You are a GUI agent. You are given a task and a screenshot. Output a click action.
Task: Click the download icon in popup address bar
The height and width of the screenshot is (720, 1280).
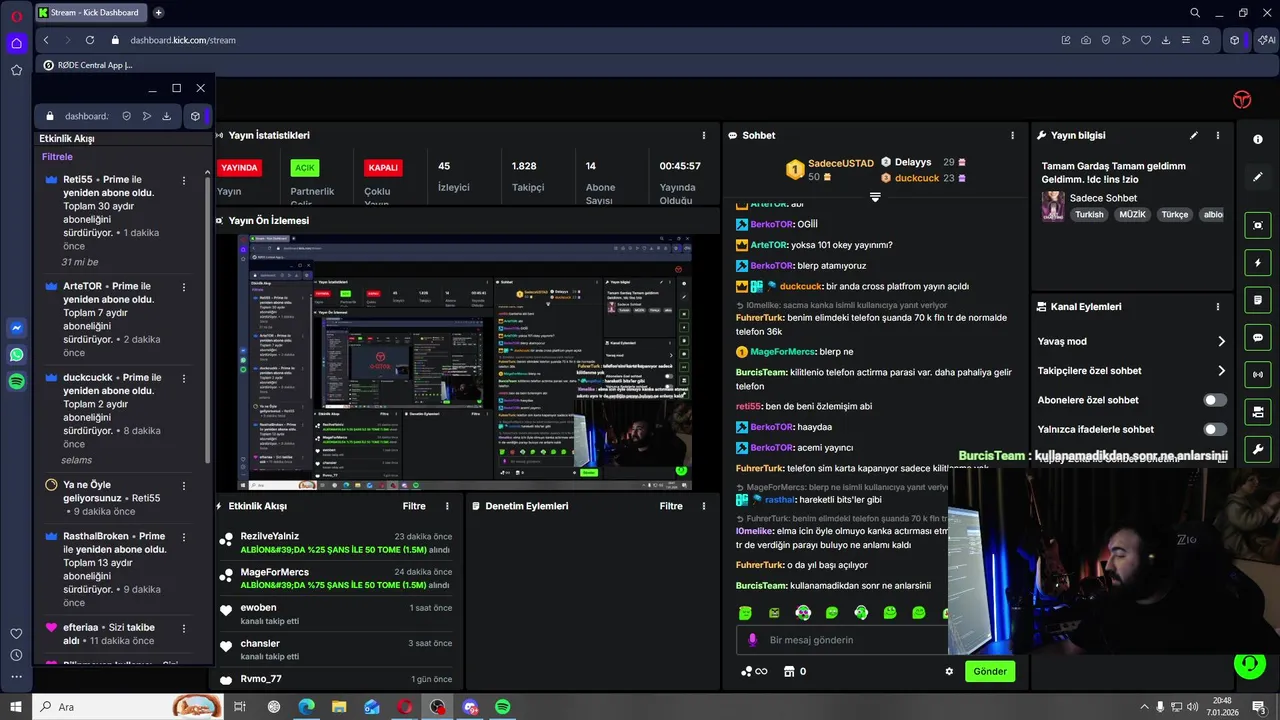(x=166, y=116)
